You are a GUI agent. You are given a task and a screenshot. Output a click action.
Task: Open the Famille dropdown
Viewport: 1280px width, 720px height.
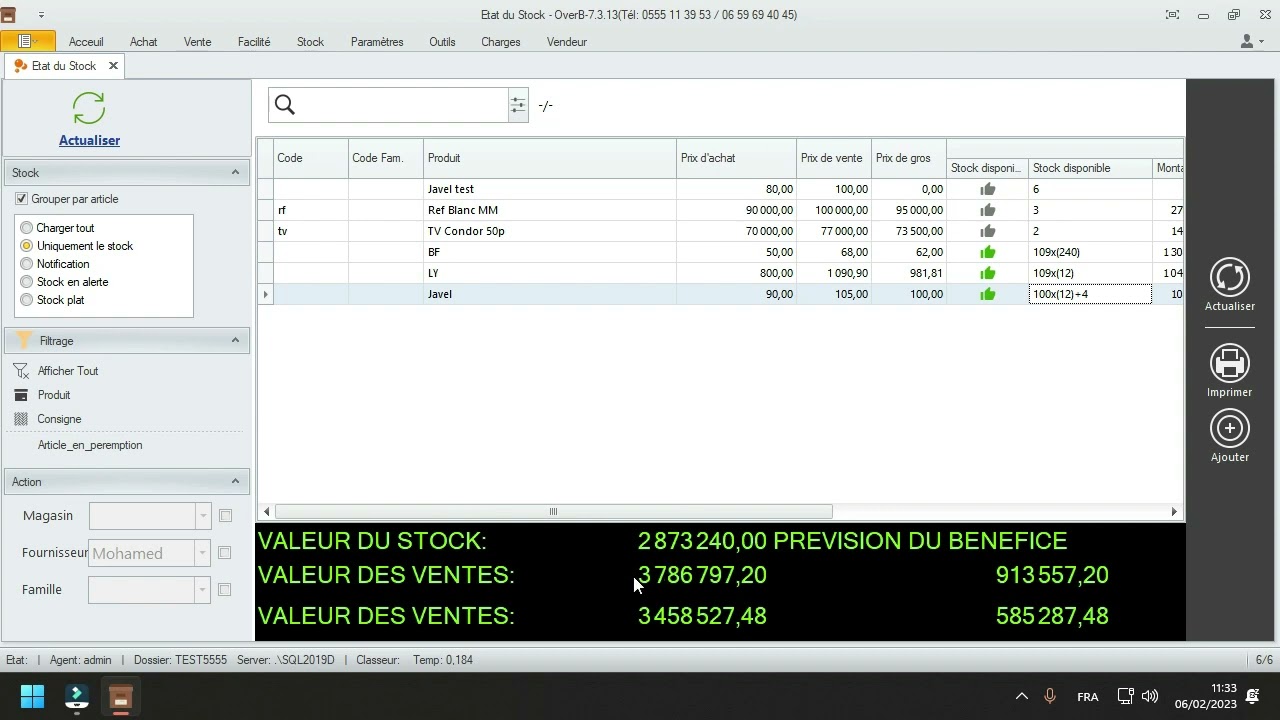(x=203, y=590)
